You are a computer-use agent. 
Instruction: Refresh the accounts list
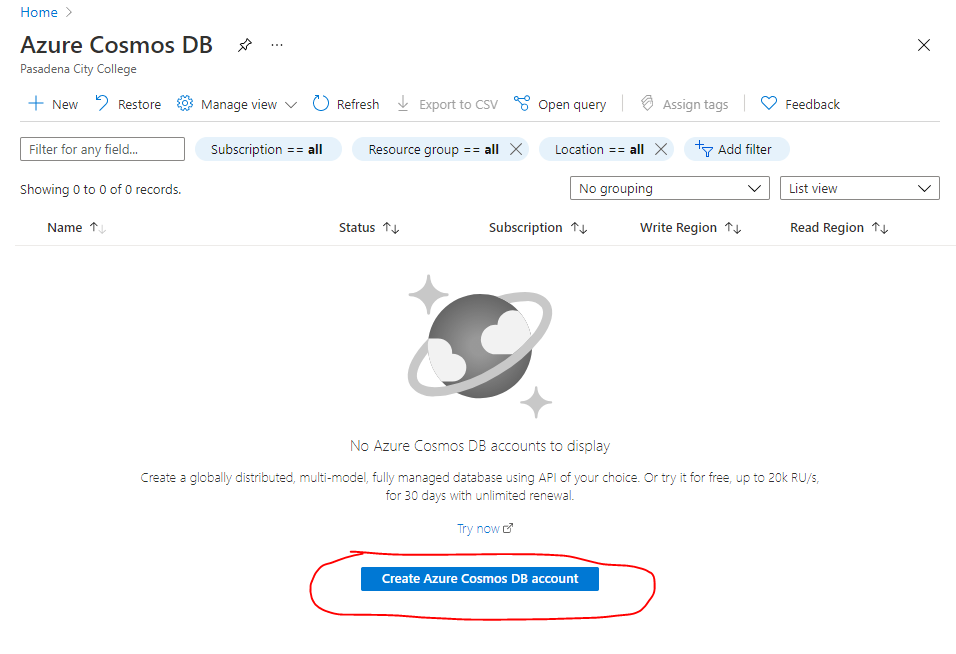click(x=346, y=104)
